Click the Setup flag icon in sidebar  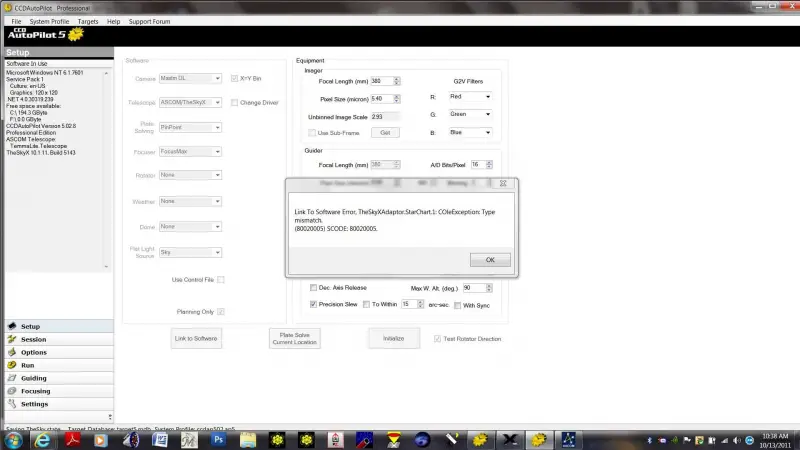coord(12,326)
